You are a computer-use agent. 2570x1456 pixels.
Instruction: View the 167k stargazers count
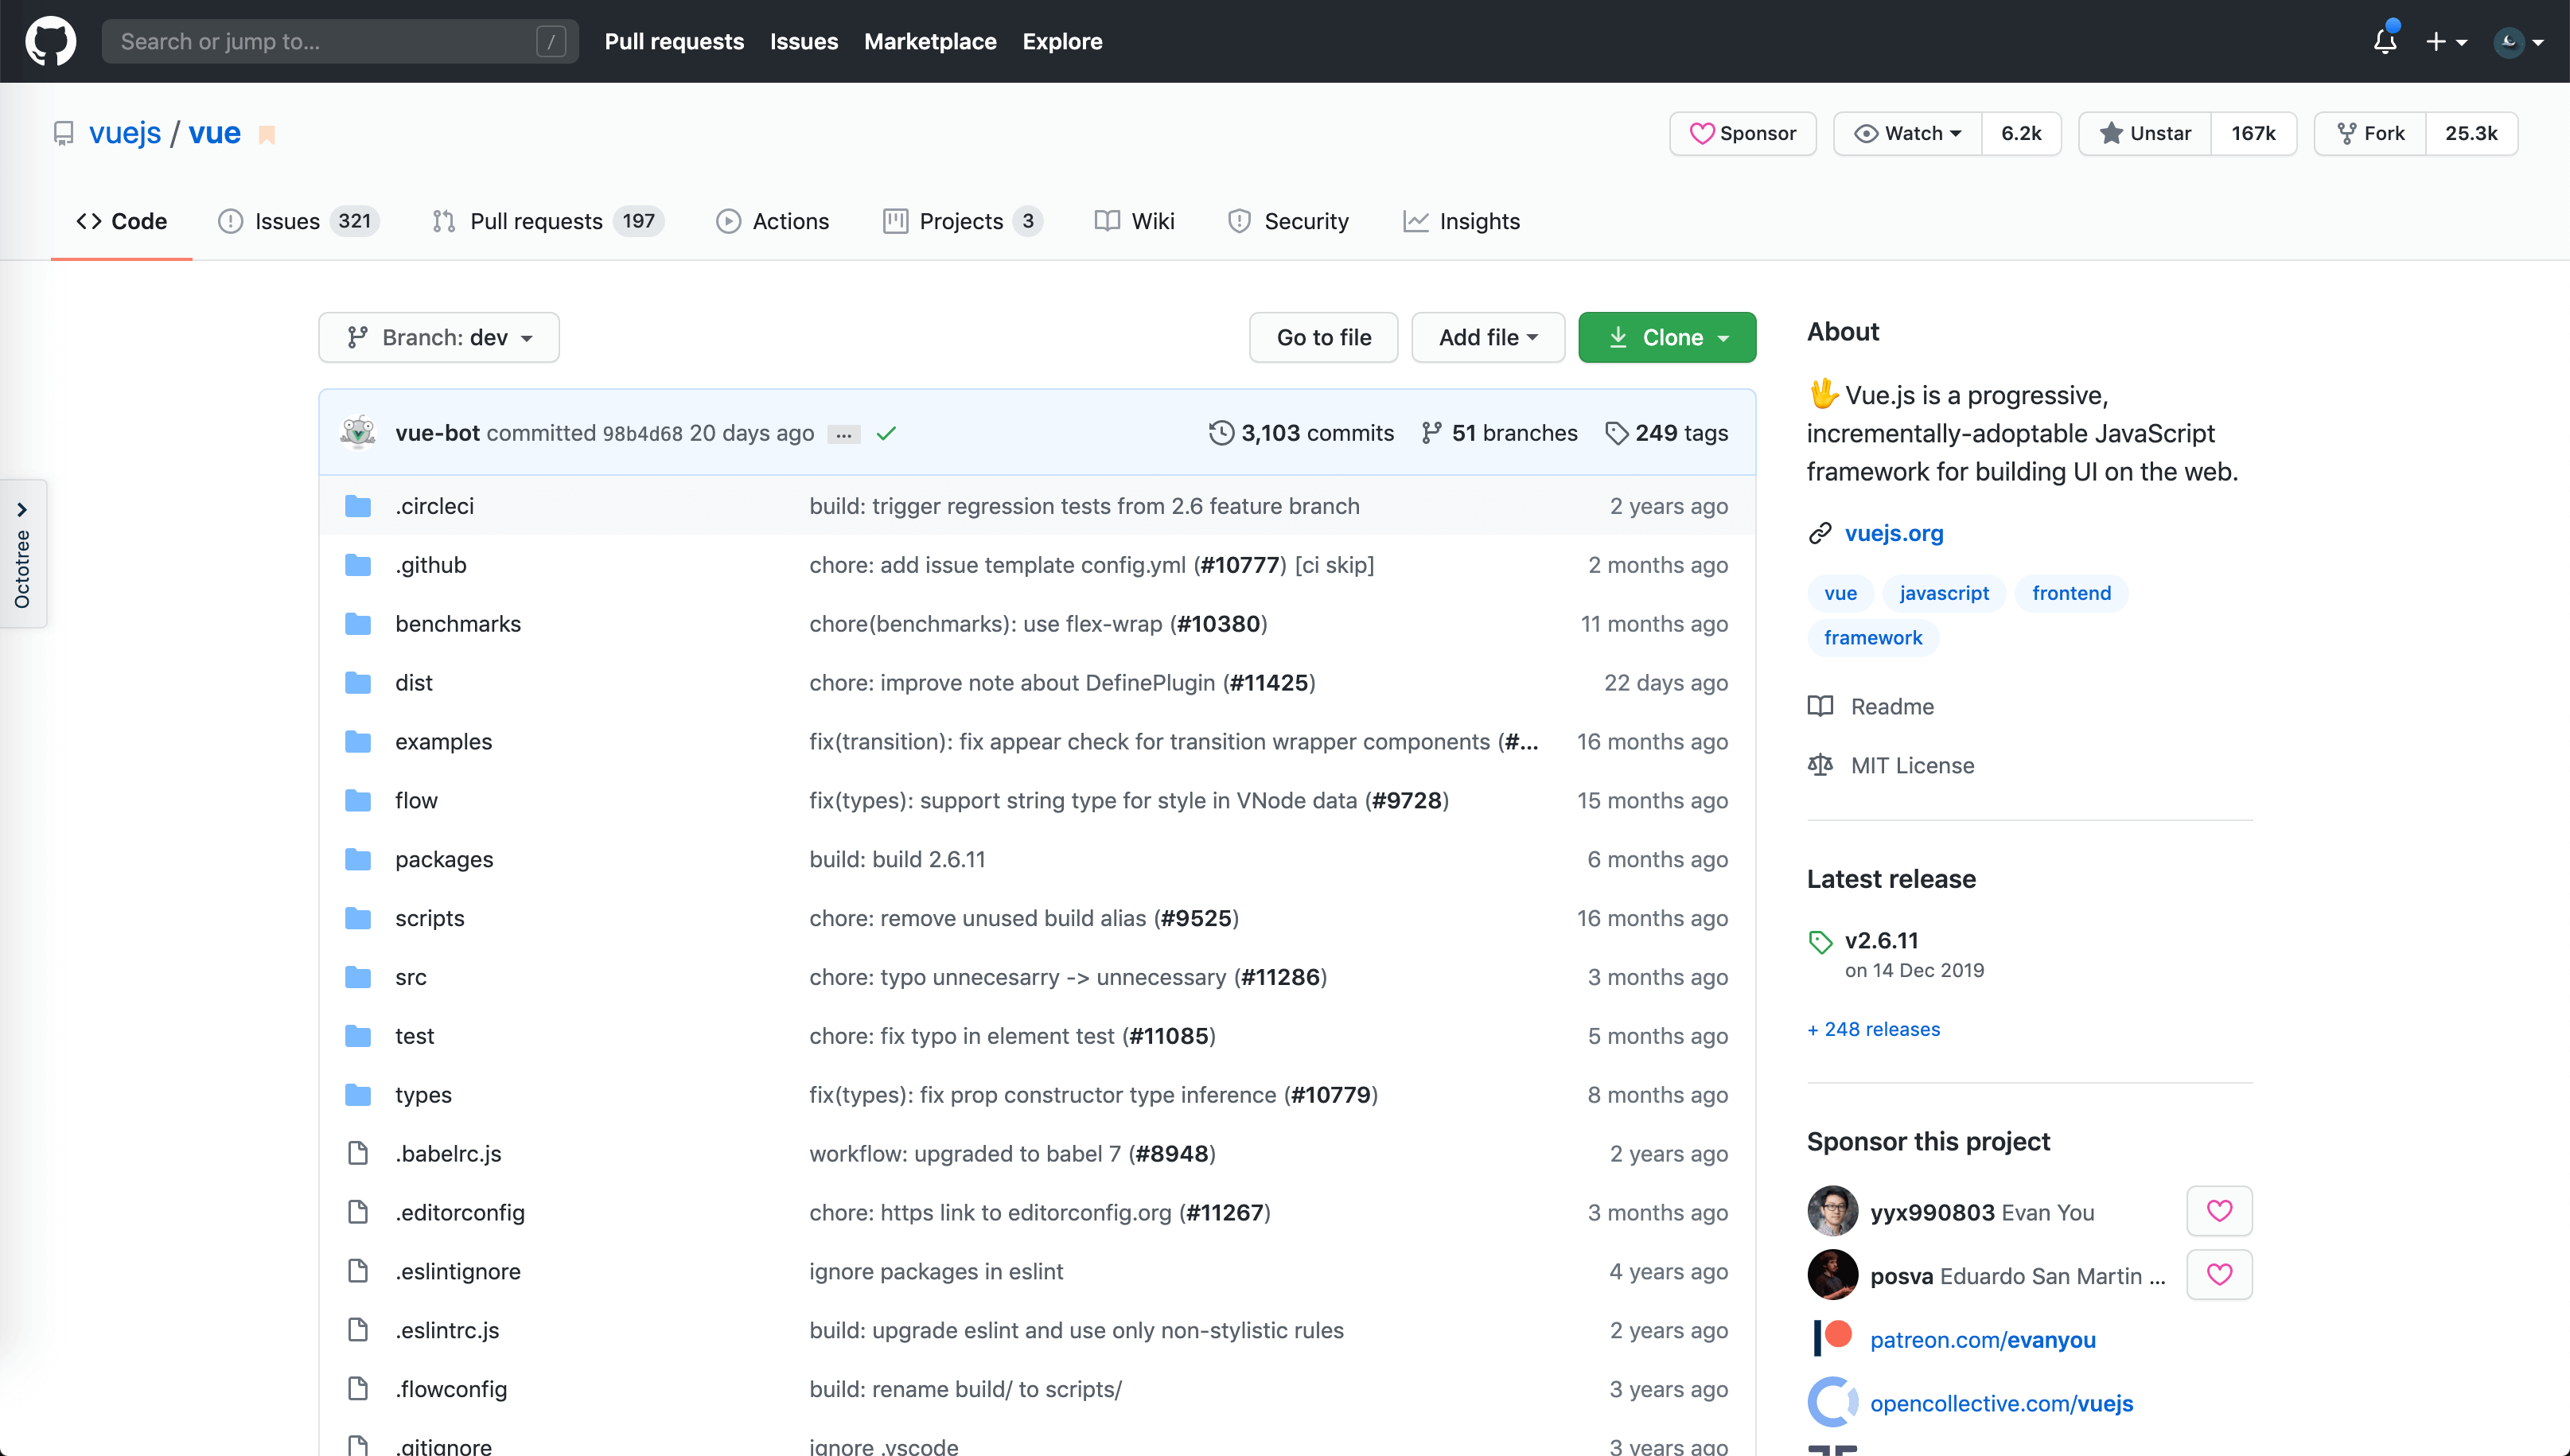(2253, 133)
